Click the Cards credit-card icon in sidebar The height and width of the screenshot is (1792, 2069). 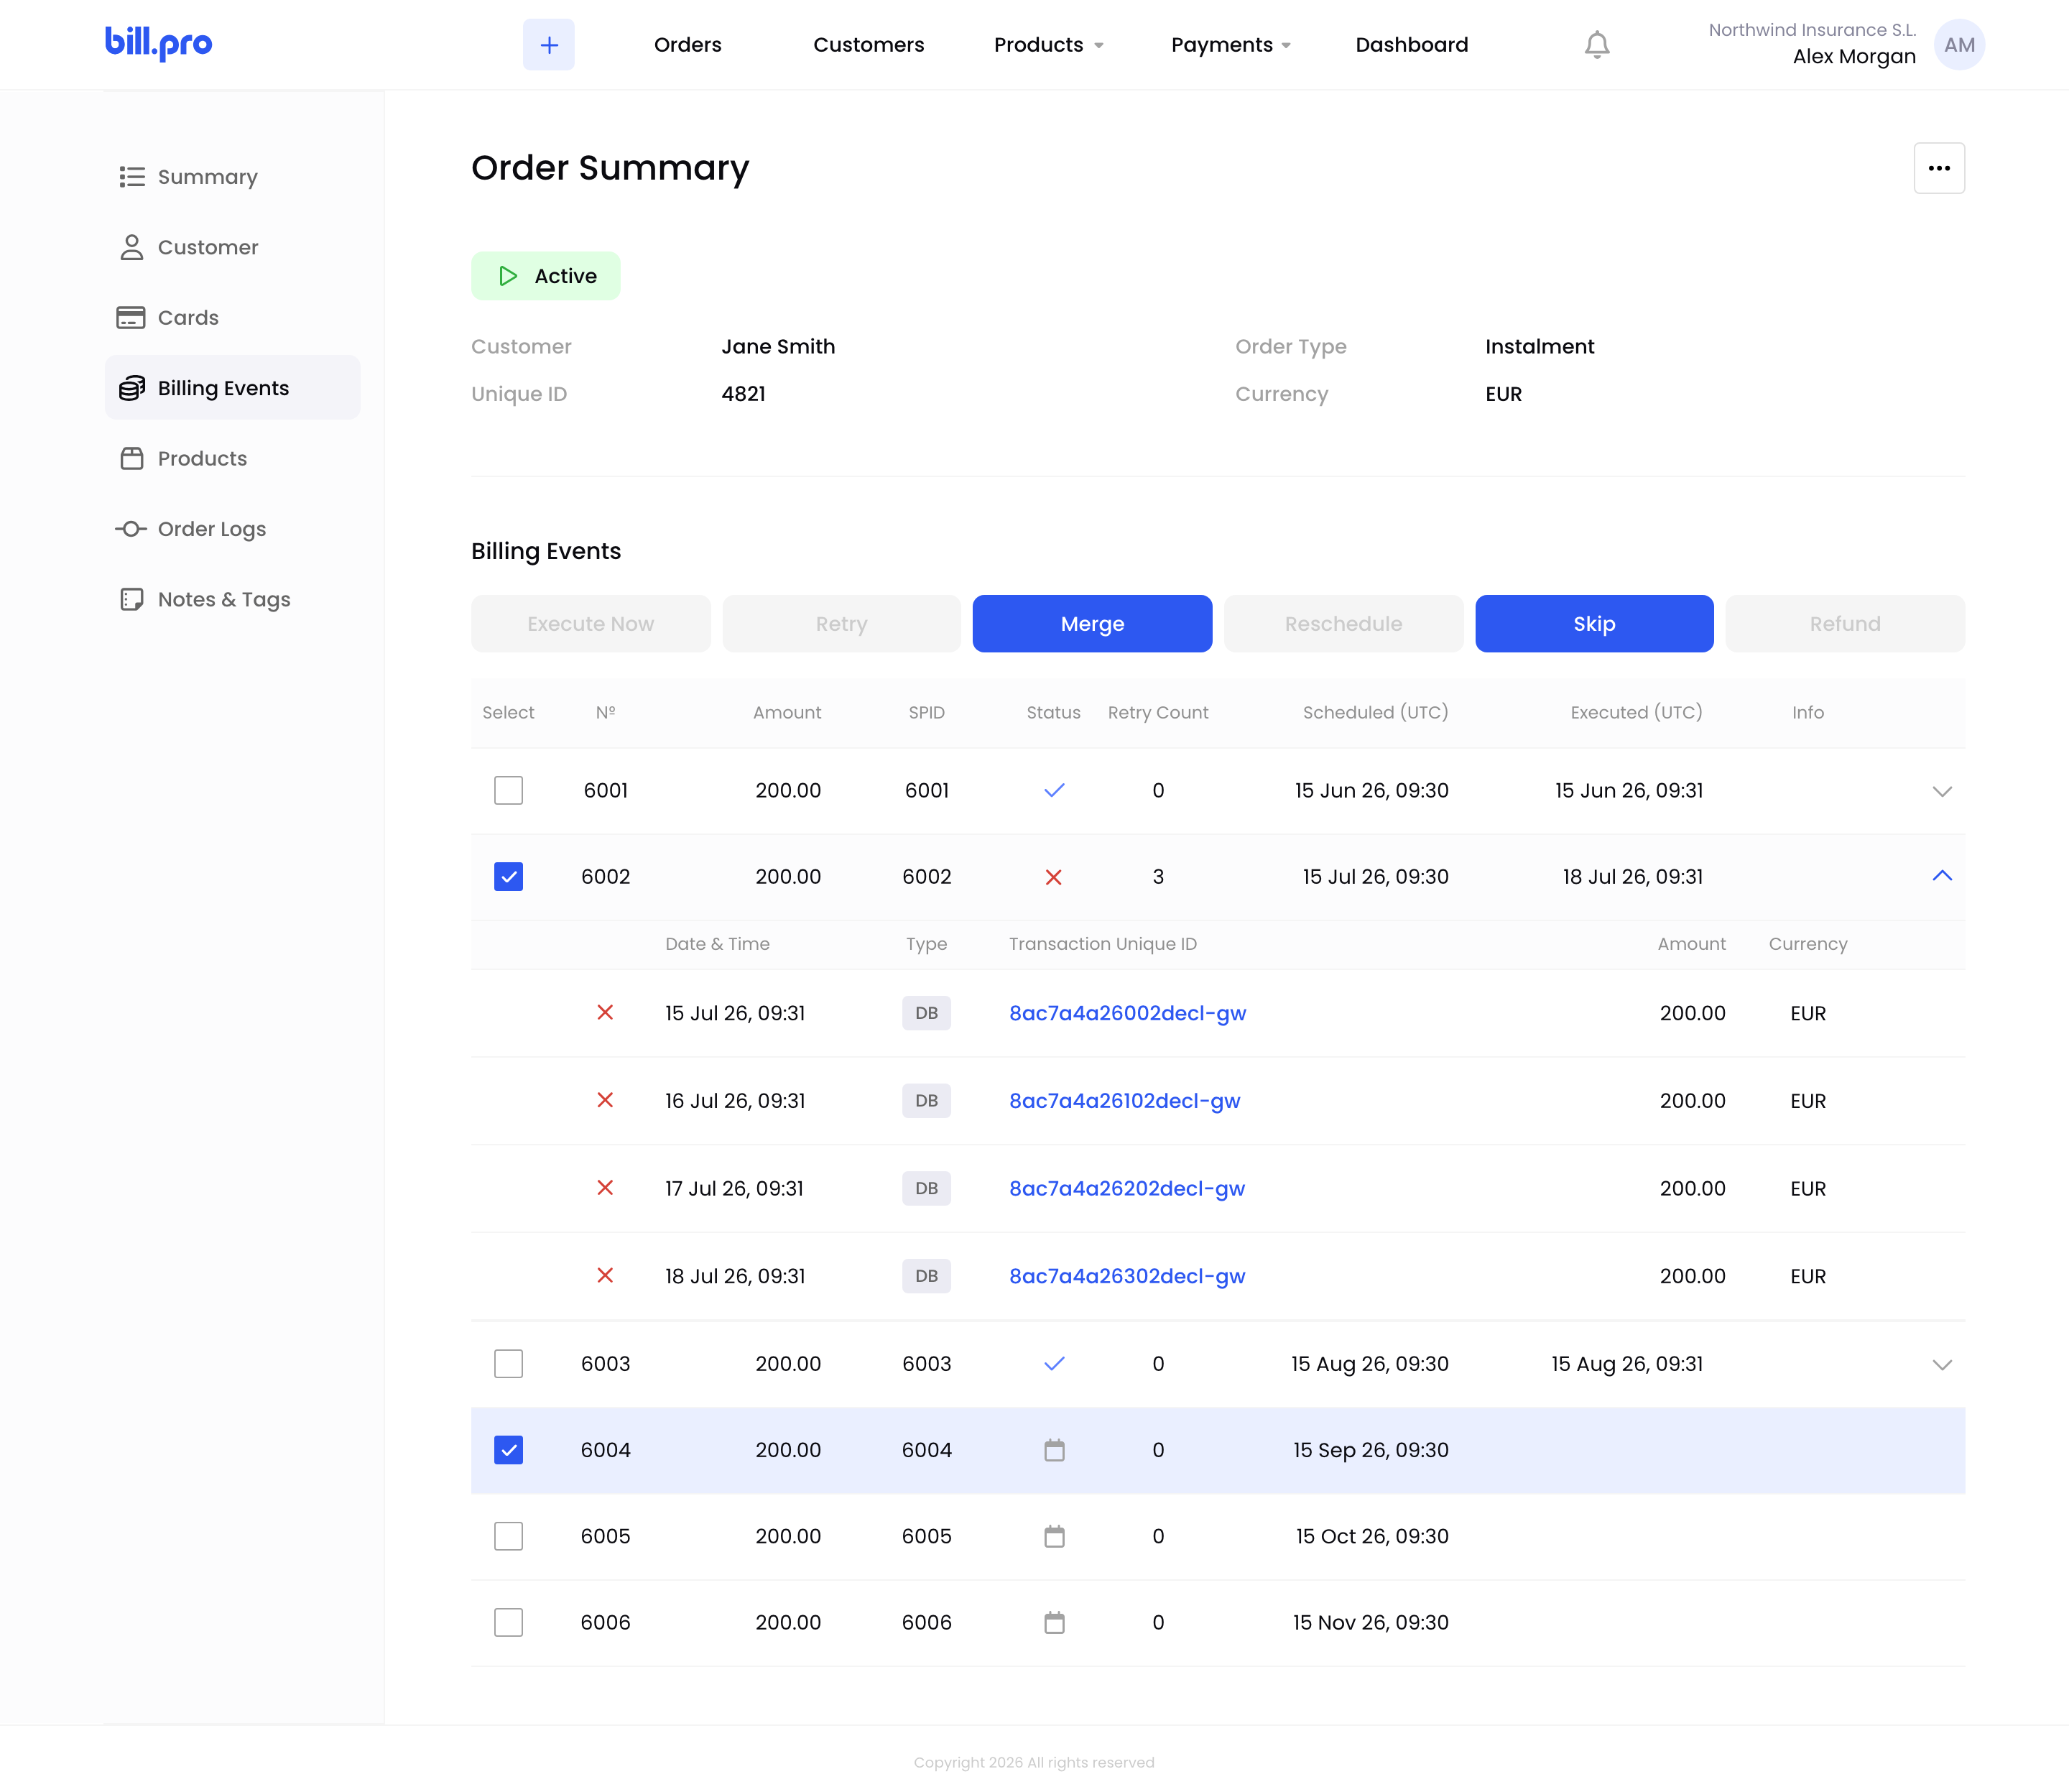pos(131,318)
